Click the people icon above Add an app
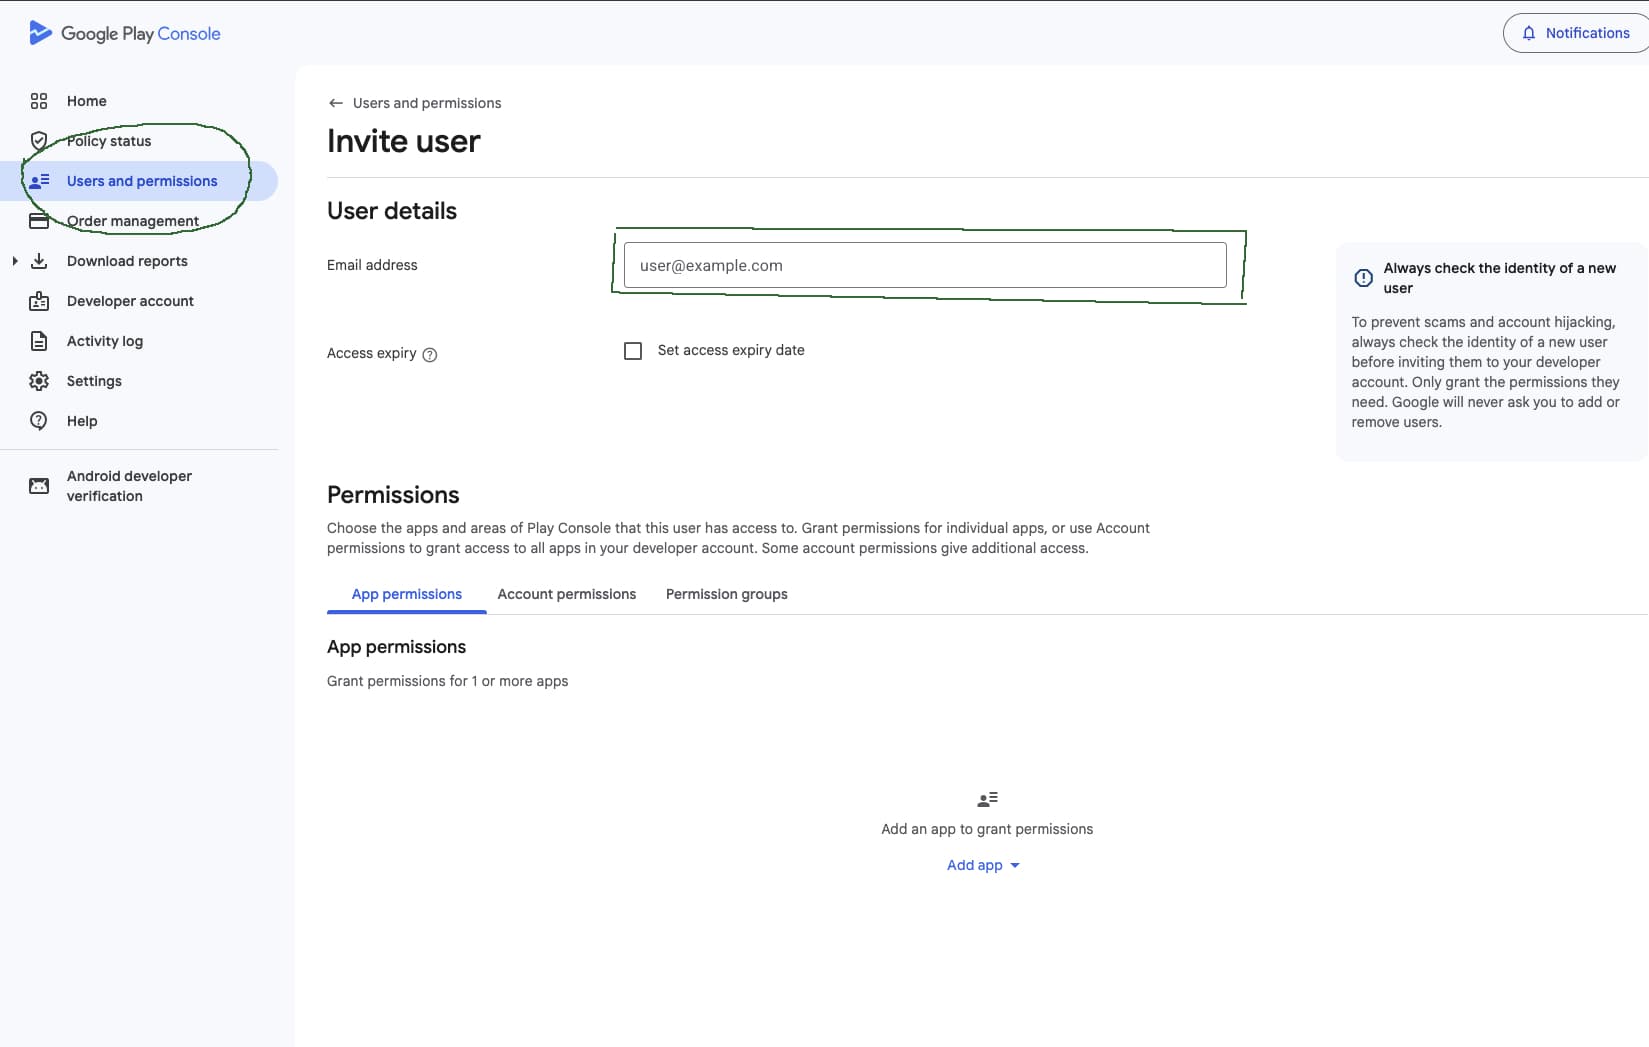 [987, 799]
